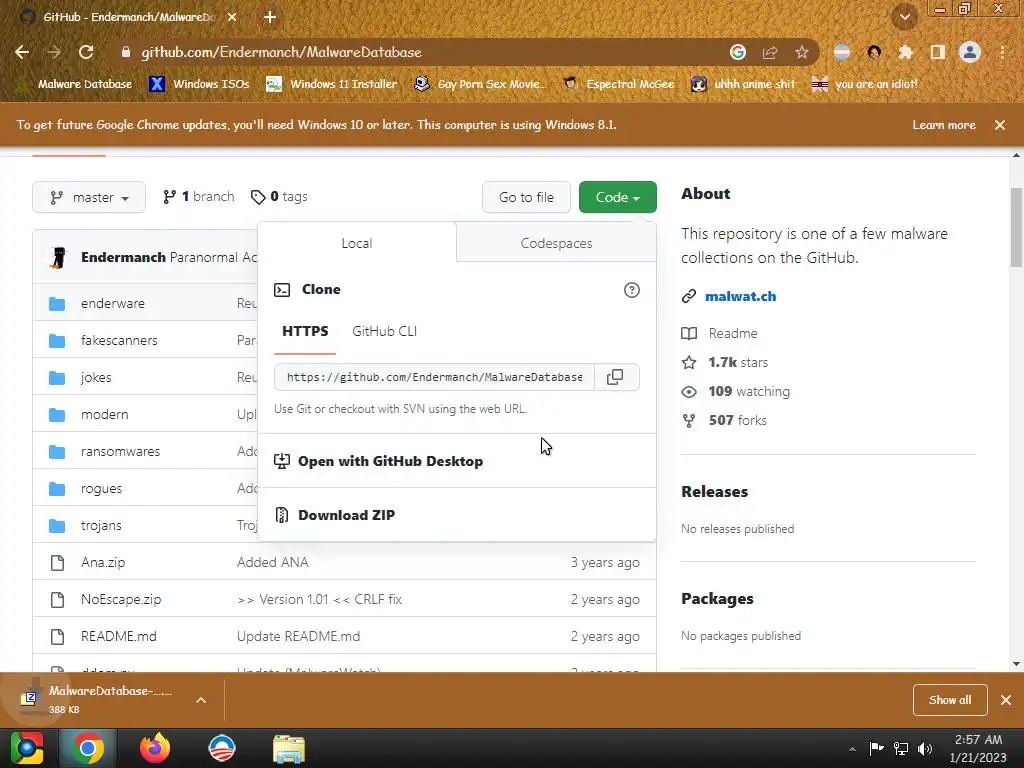Image resolution: width=1024 pixels, height=768 pixels.
Task: Collapse the green Code dropdown button
Action: coord(617,197)
